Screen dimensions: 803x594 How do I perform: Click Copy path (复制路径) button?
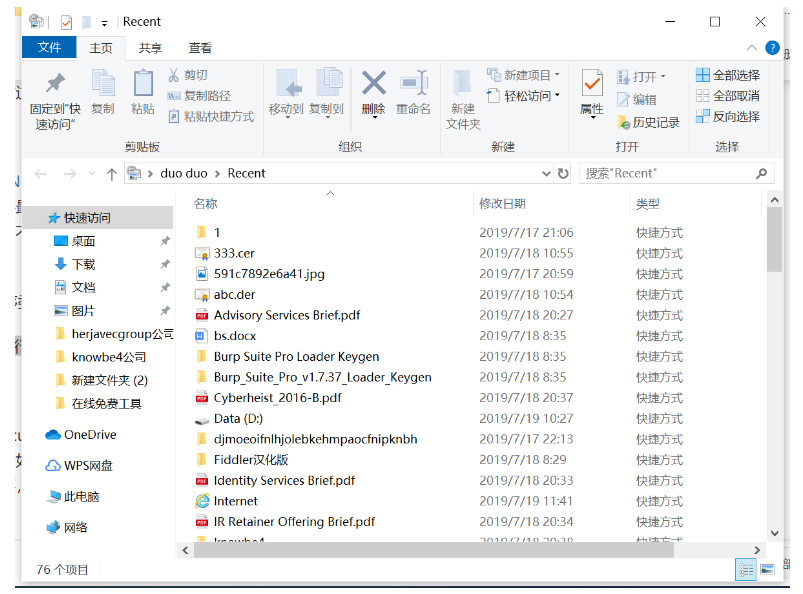point(200,96)
